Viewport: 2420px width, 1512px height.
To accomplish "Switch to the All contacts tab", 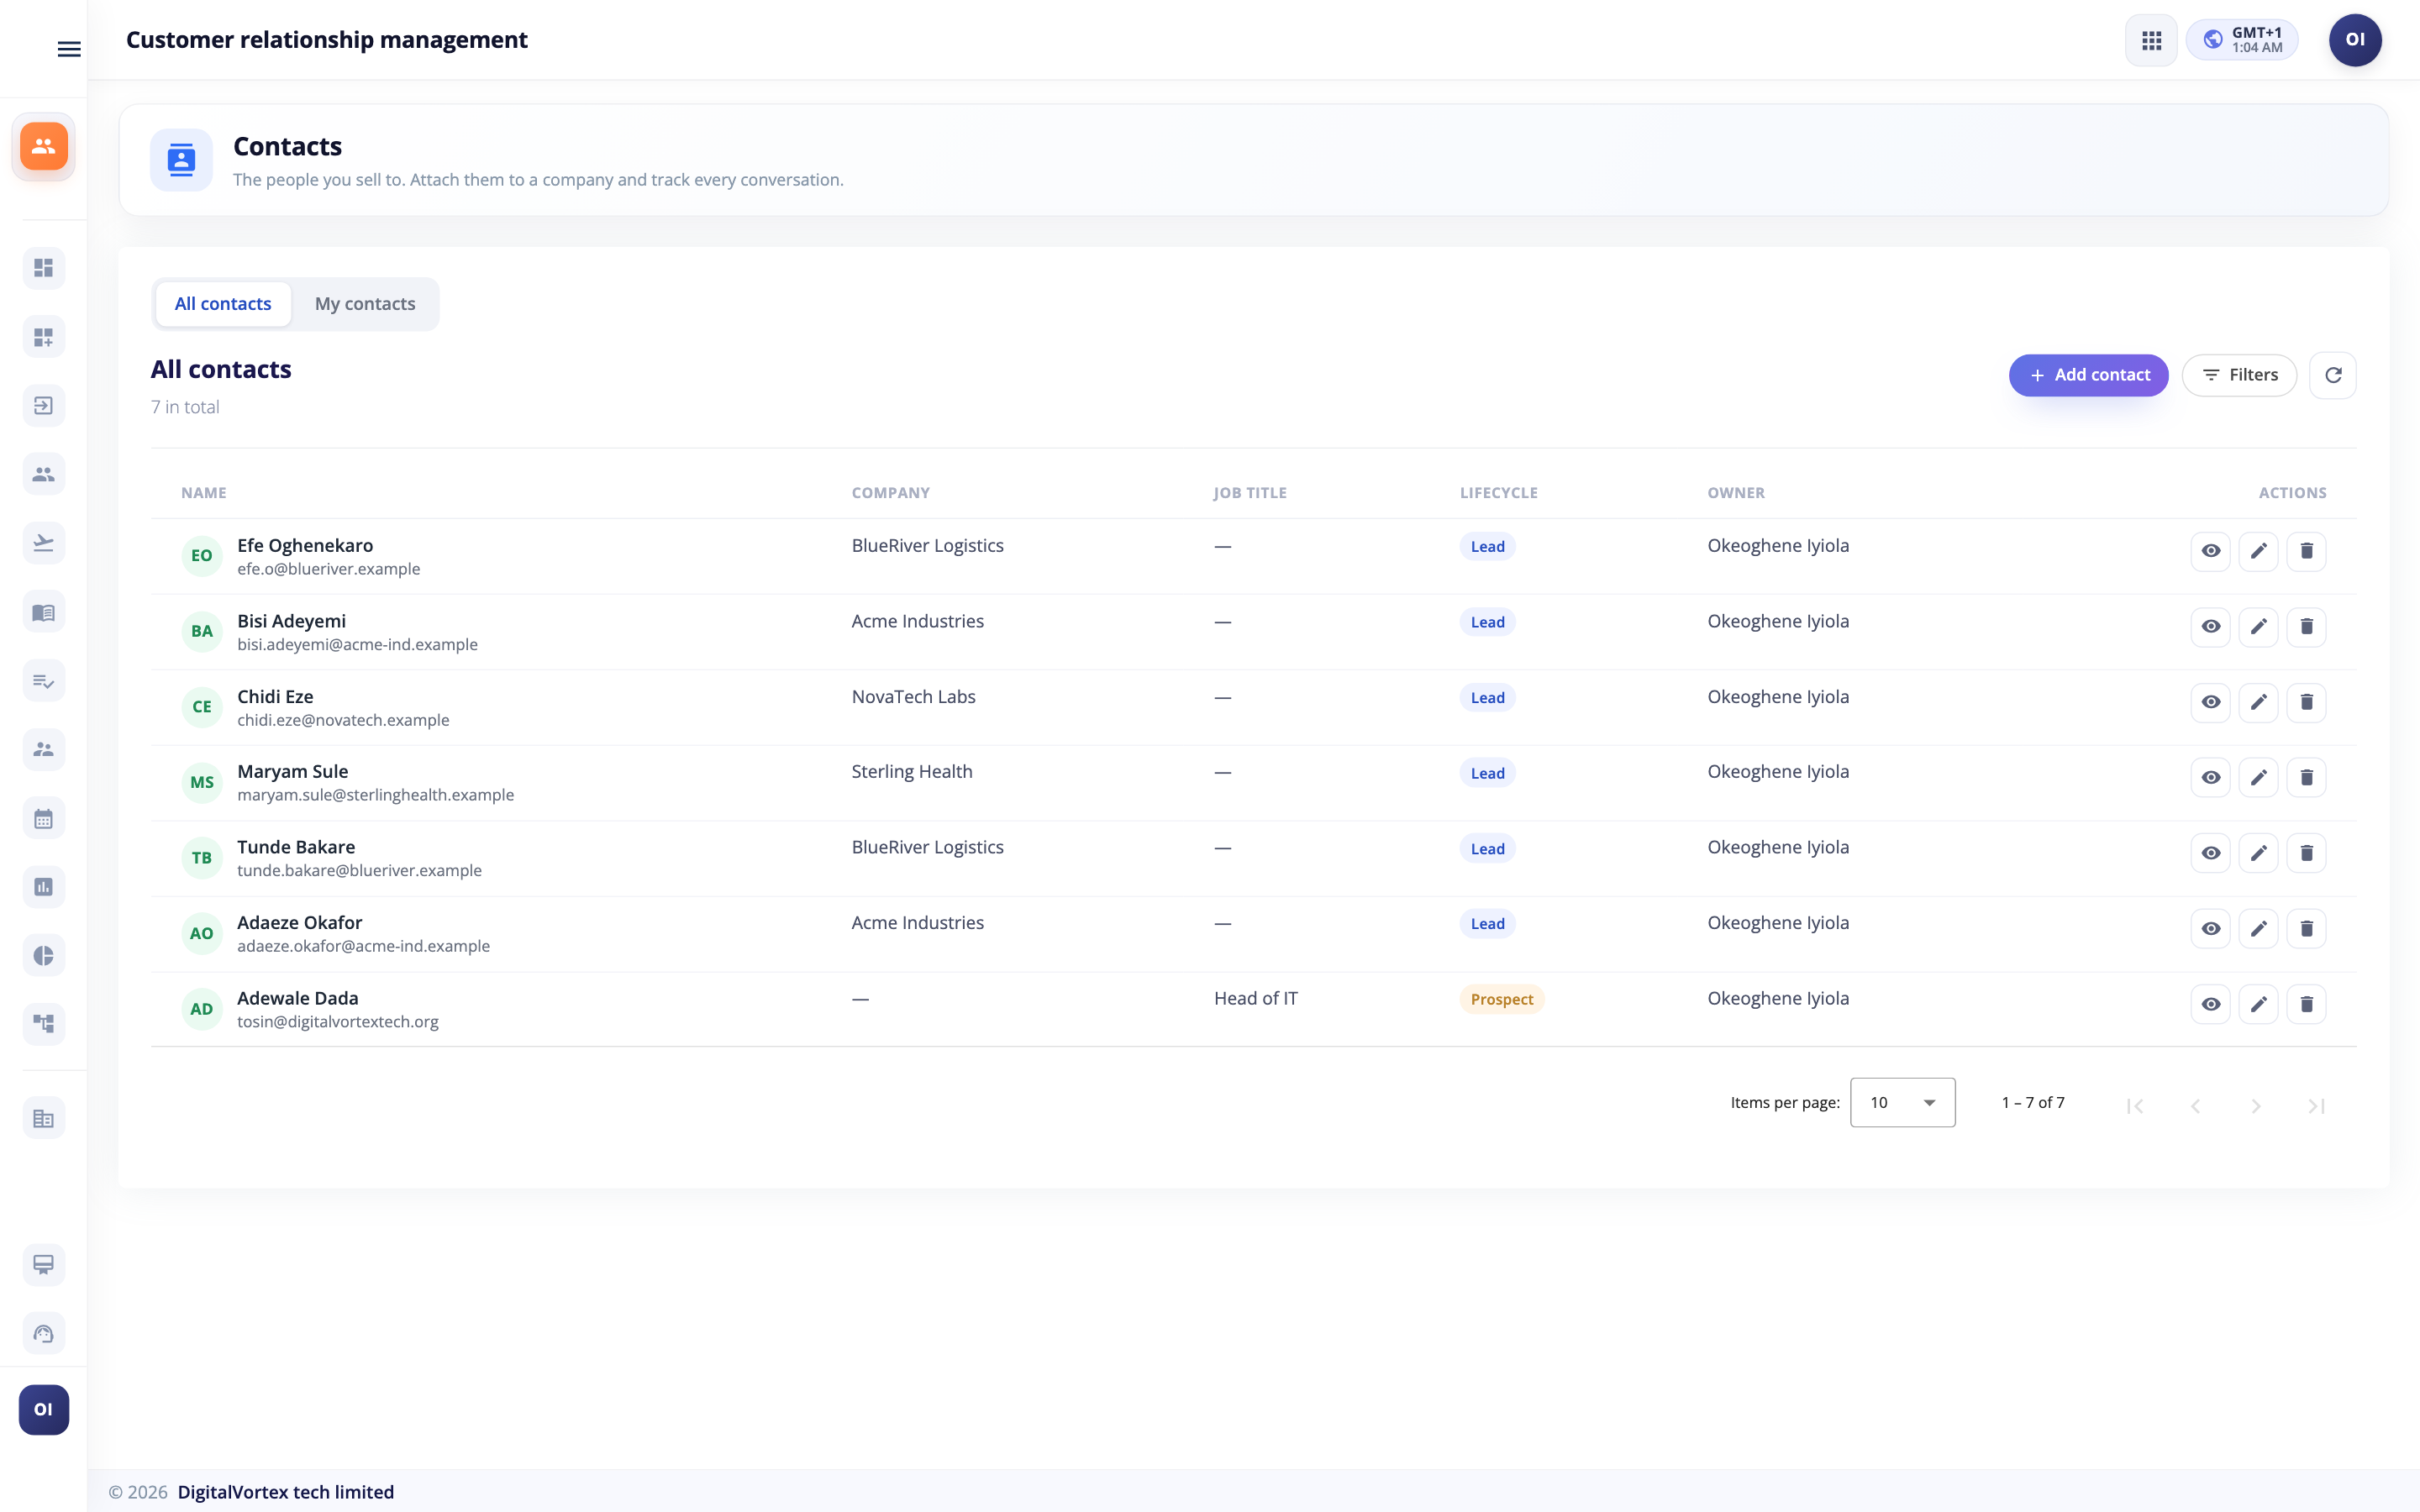I will pos(223,304).
